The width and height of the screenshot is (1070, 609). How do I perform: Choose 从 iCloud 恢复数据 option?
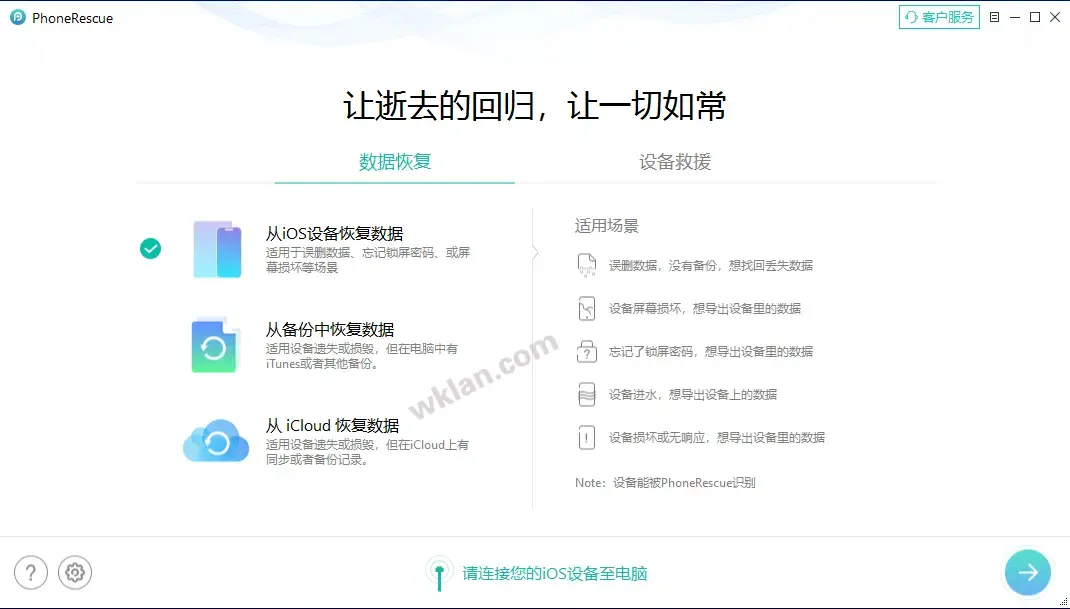click(332, 426)
